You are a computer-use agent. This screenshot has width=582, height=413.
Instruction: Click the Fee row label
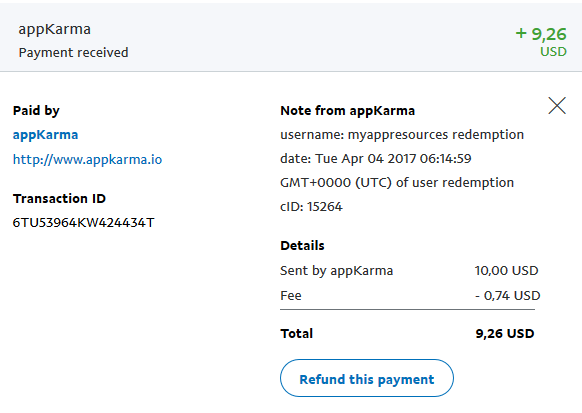(x=291, y=296)
